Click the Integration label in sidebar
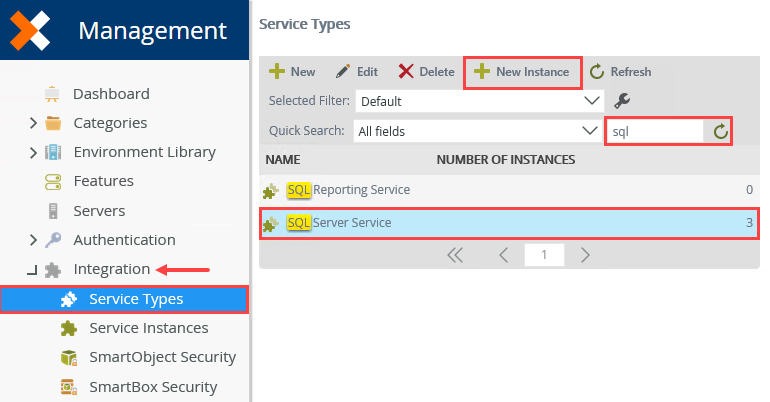This screenshot has width=770, height=402. 112,269
